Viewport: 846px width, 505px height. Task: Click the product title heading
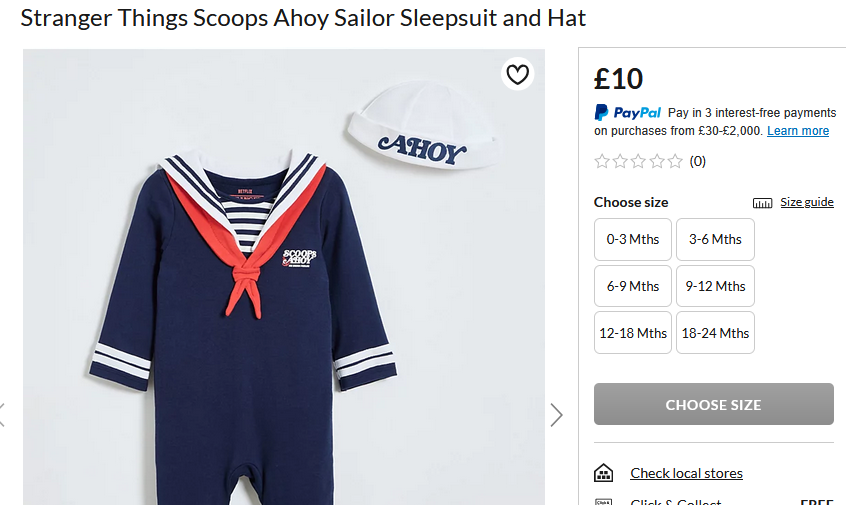pyautogui.click(x=303, y=18)
